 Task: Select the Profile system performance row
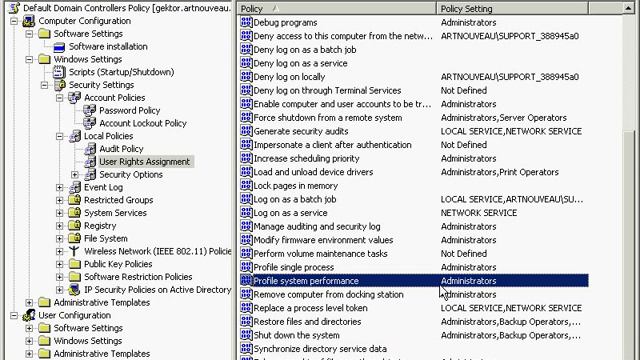pos(414,281)
